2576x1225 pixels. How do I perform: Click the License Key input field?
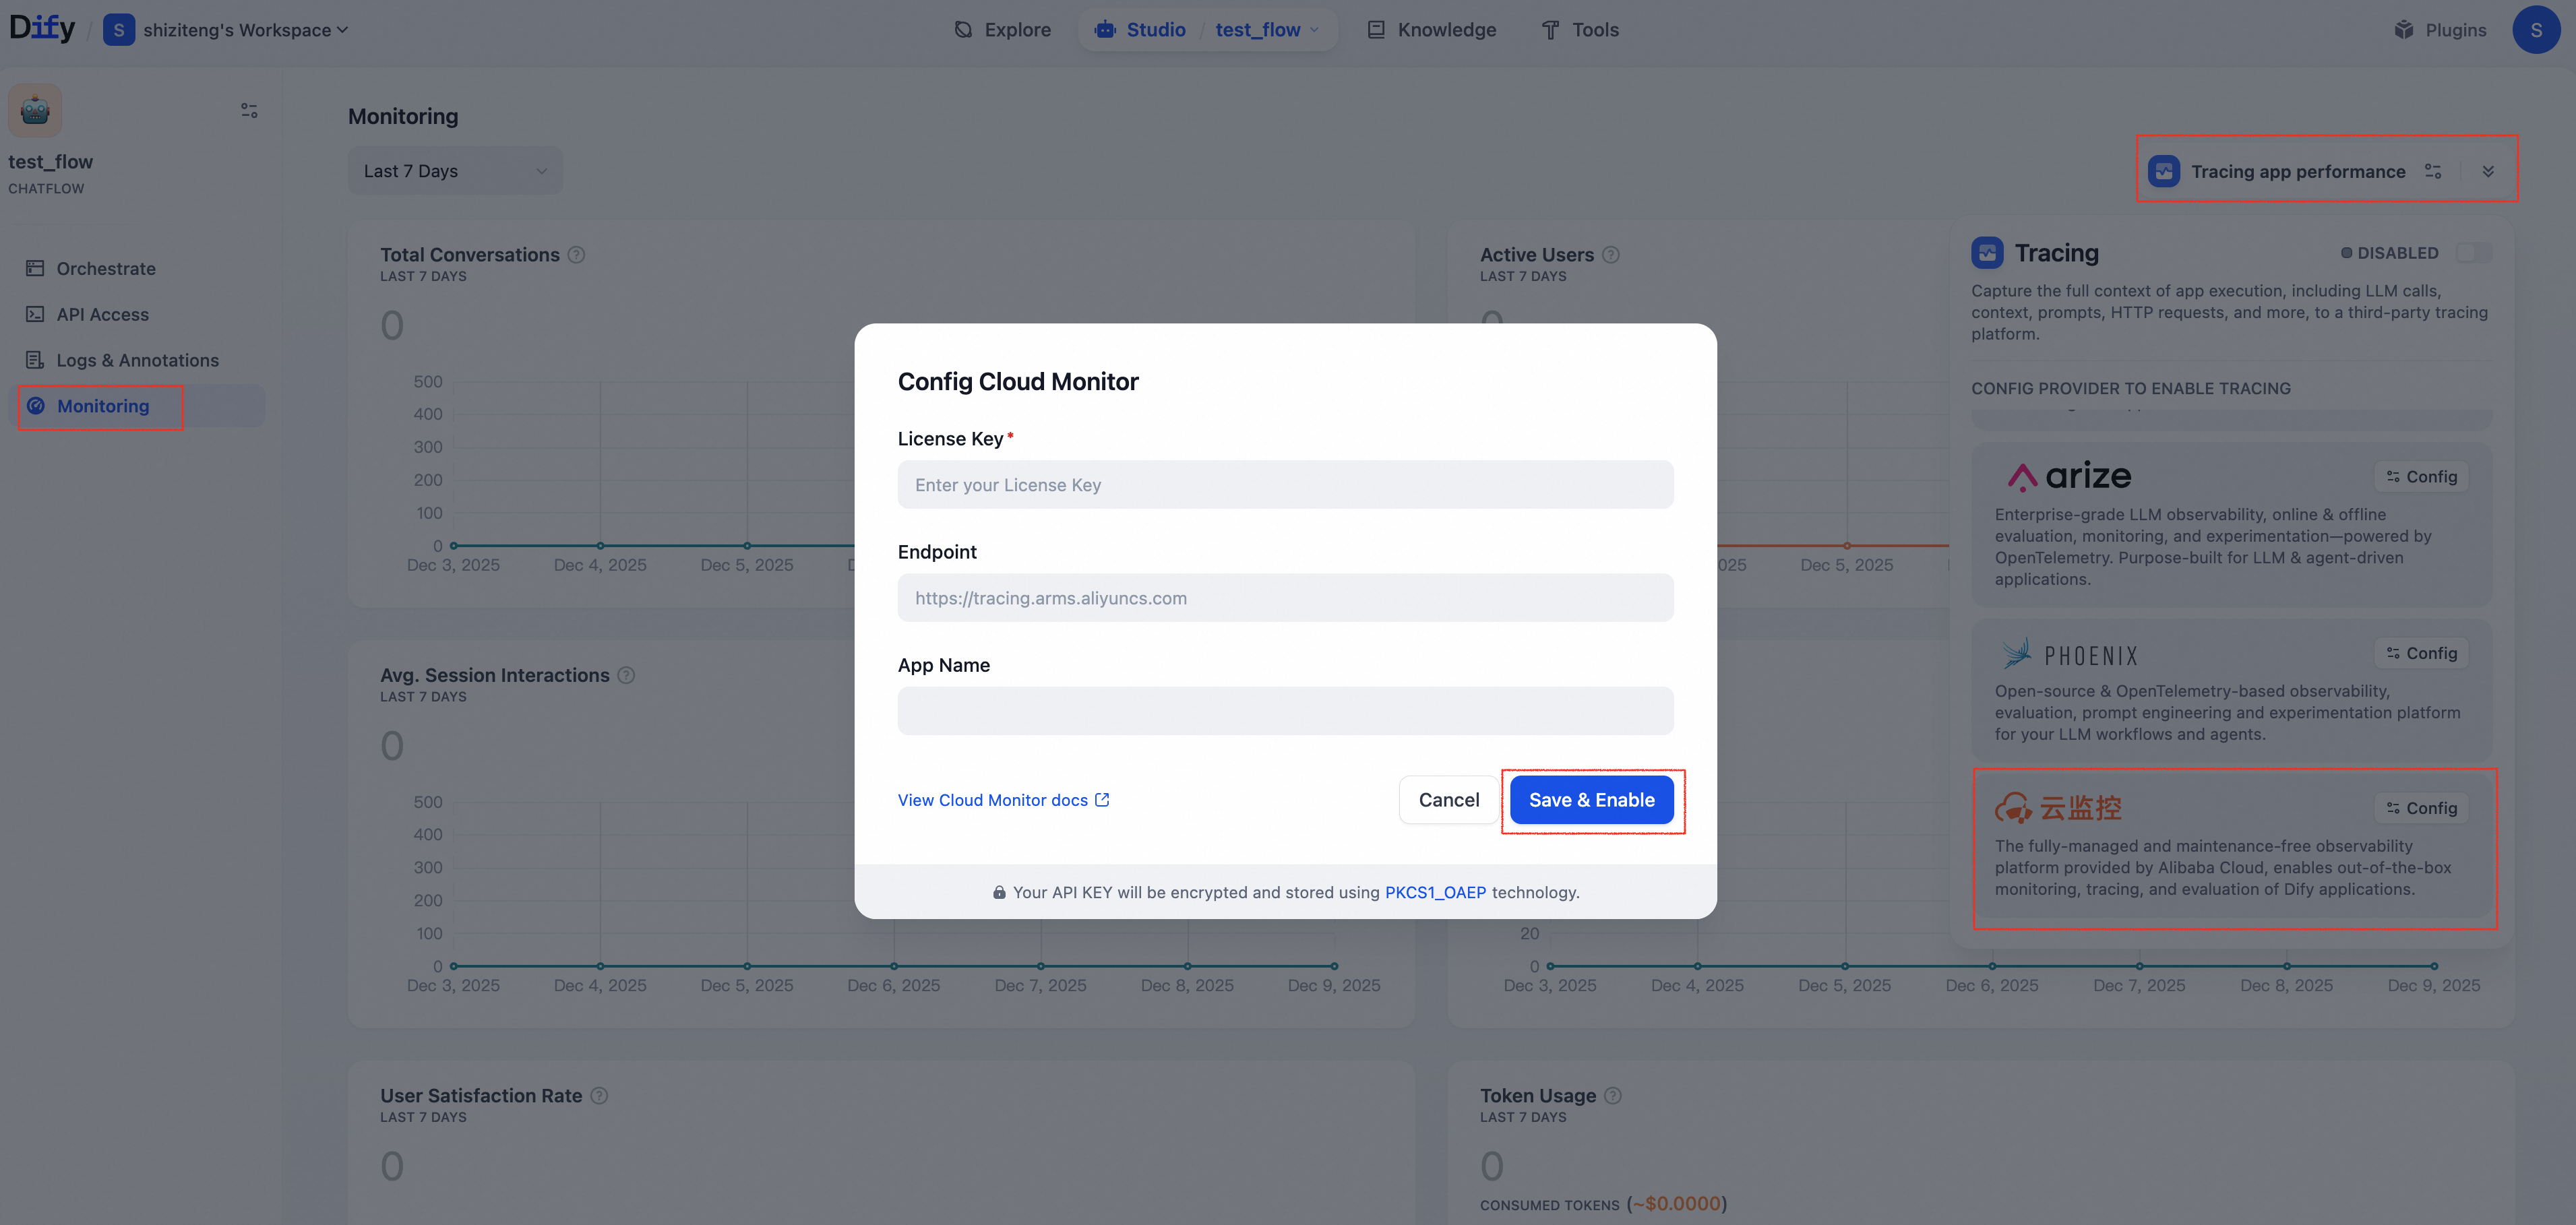click(1285, 484)
